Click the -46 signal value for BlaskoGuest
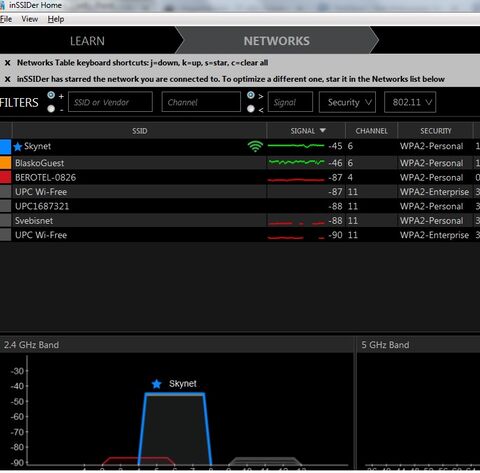480x473 pixels. pyautogui.click(x=335, y=163)
